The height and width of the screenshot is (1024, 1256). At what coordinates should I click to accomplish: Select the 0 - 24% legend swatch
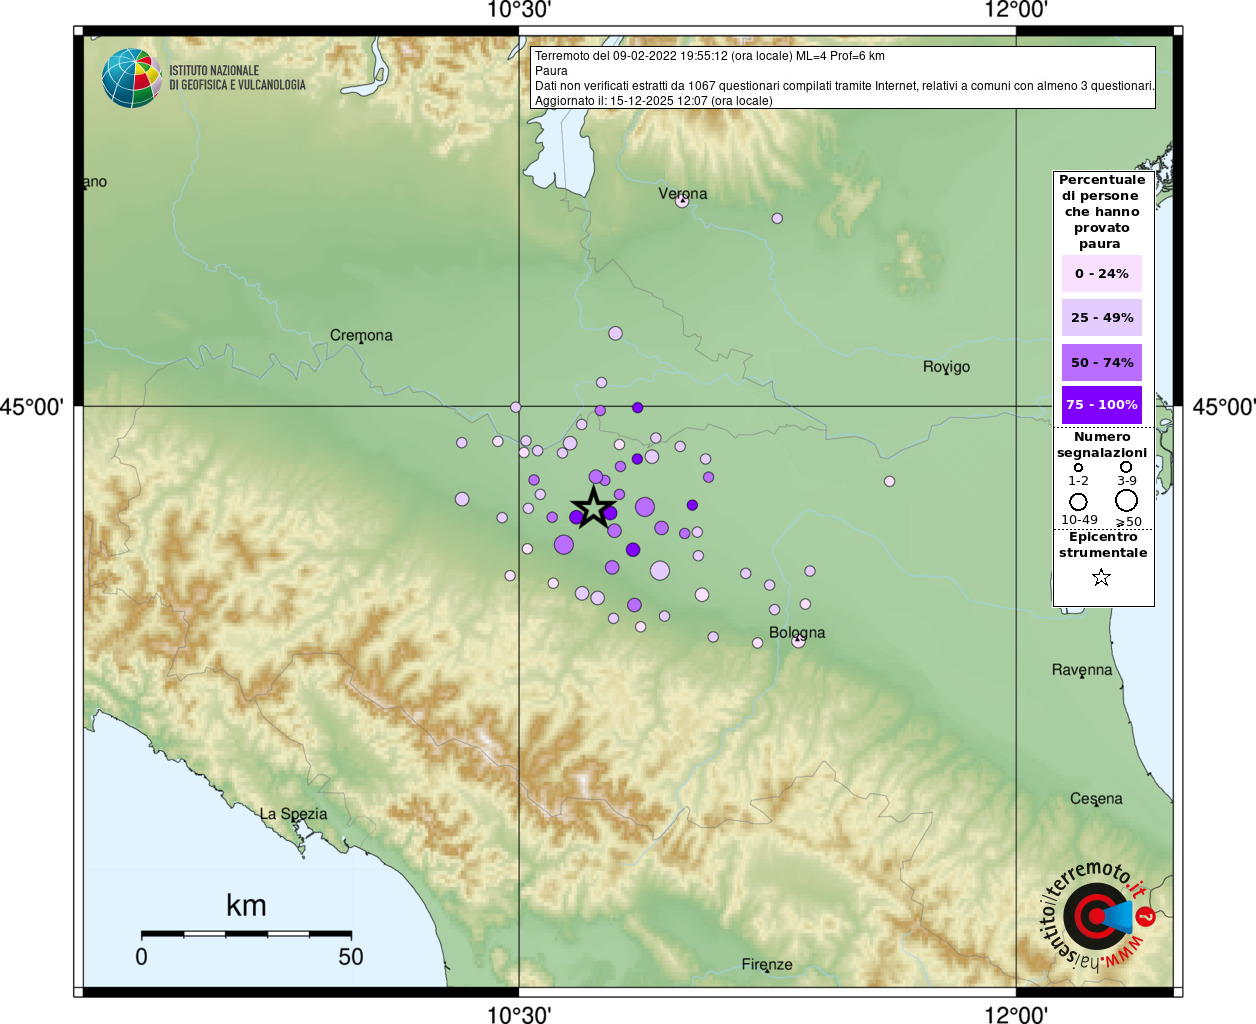[1101, 273]
